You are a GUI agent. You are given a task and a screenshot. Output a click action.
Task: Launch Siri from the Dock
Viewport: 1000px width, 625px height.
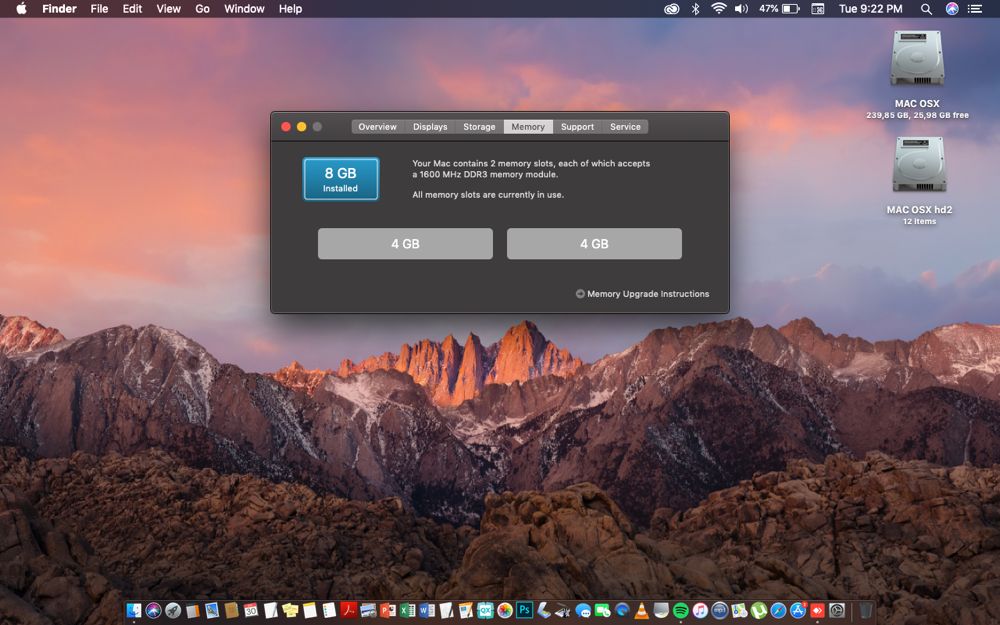coord(154,610)
